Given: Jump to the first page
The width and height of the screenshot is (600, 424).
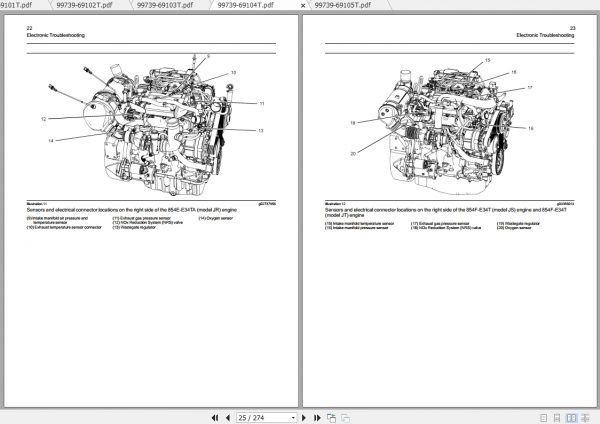Looking at the screenshot, I should point(215,418).
